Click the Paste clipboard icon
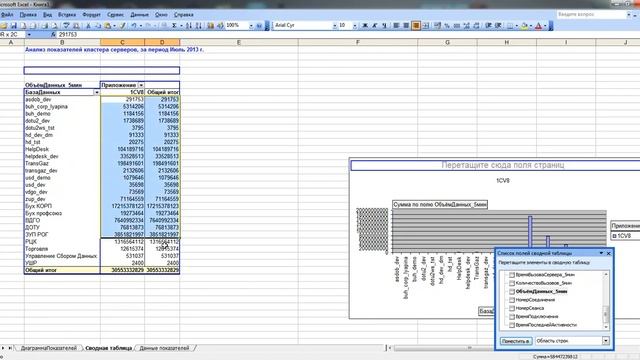Screen dimensions: 640x360 tap(108, 26)
